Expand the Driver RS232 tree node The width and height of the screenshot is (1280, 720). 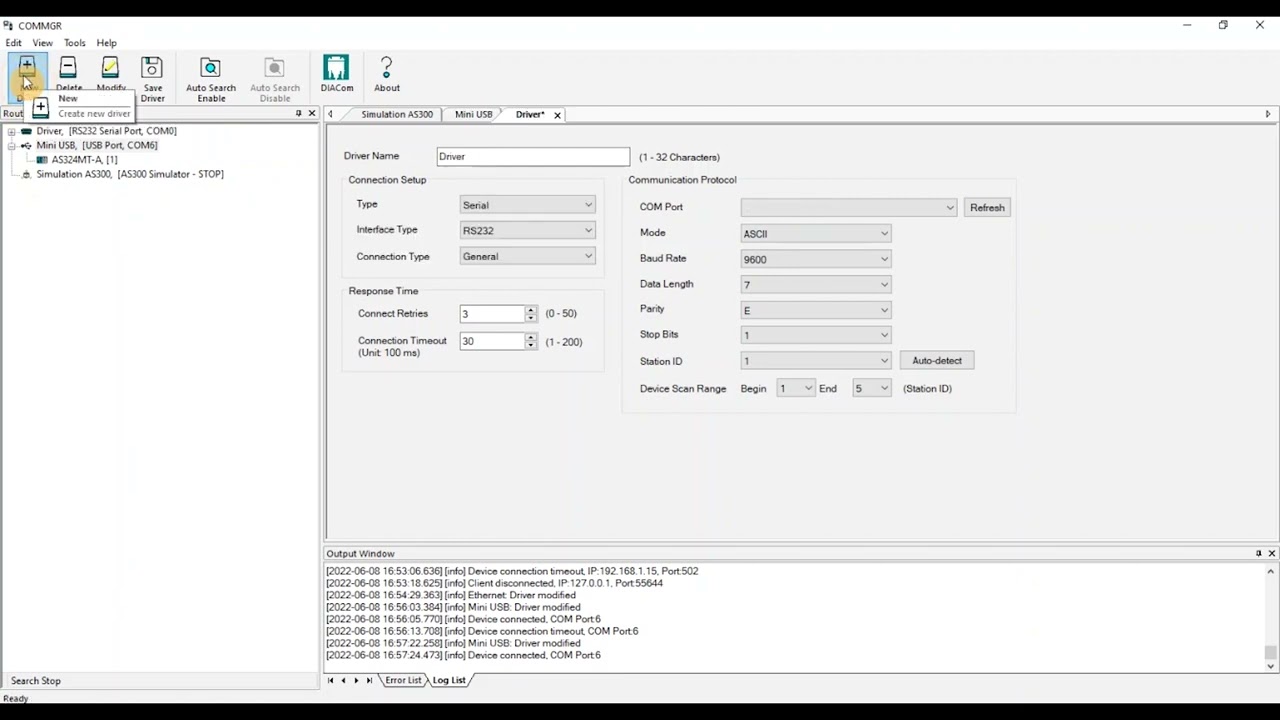coord(12,131)
